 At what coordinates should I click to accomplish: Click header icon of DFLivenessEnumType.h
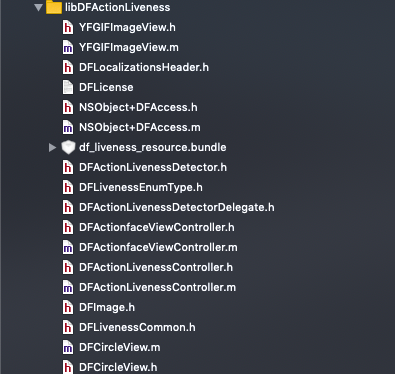68,187
